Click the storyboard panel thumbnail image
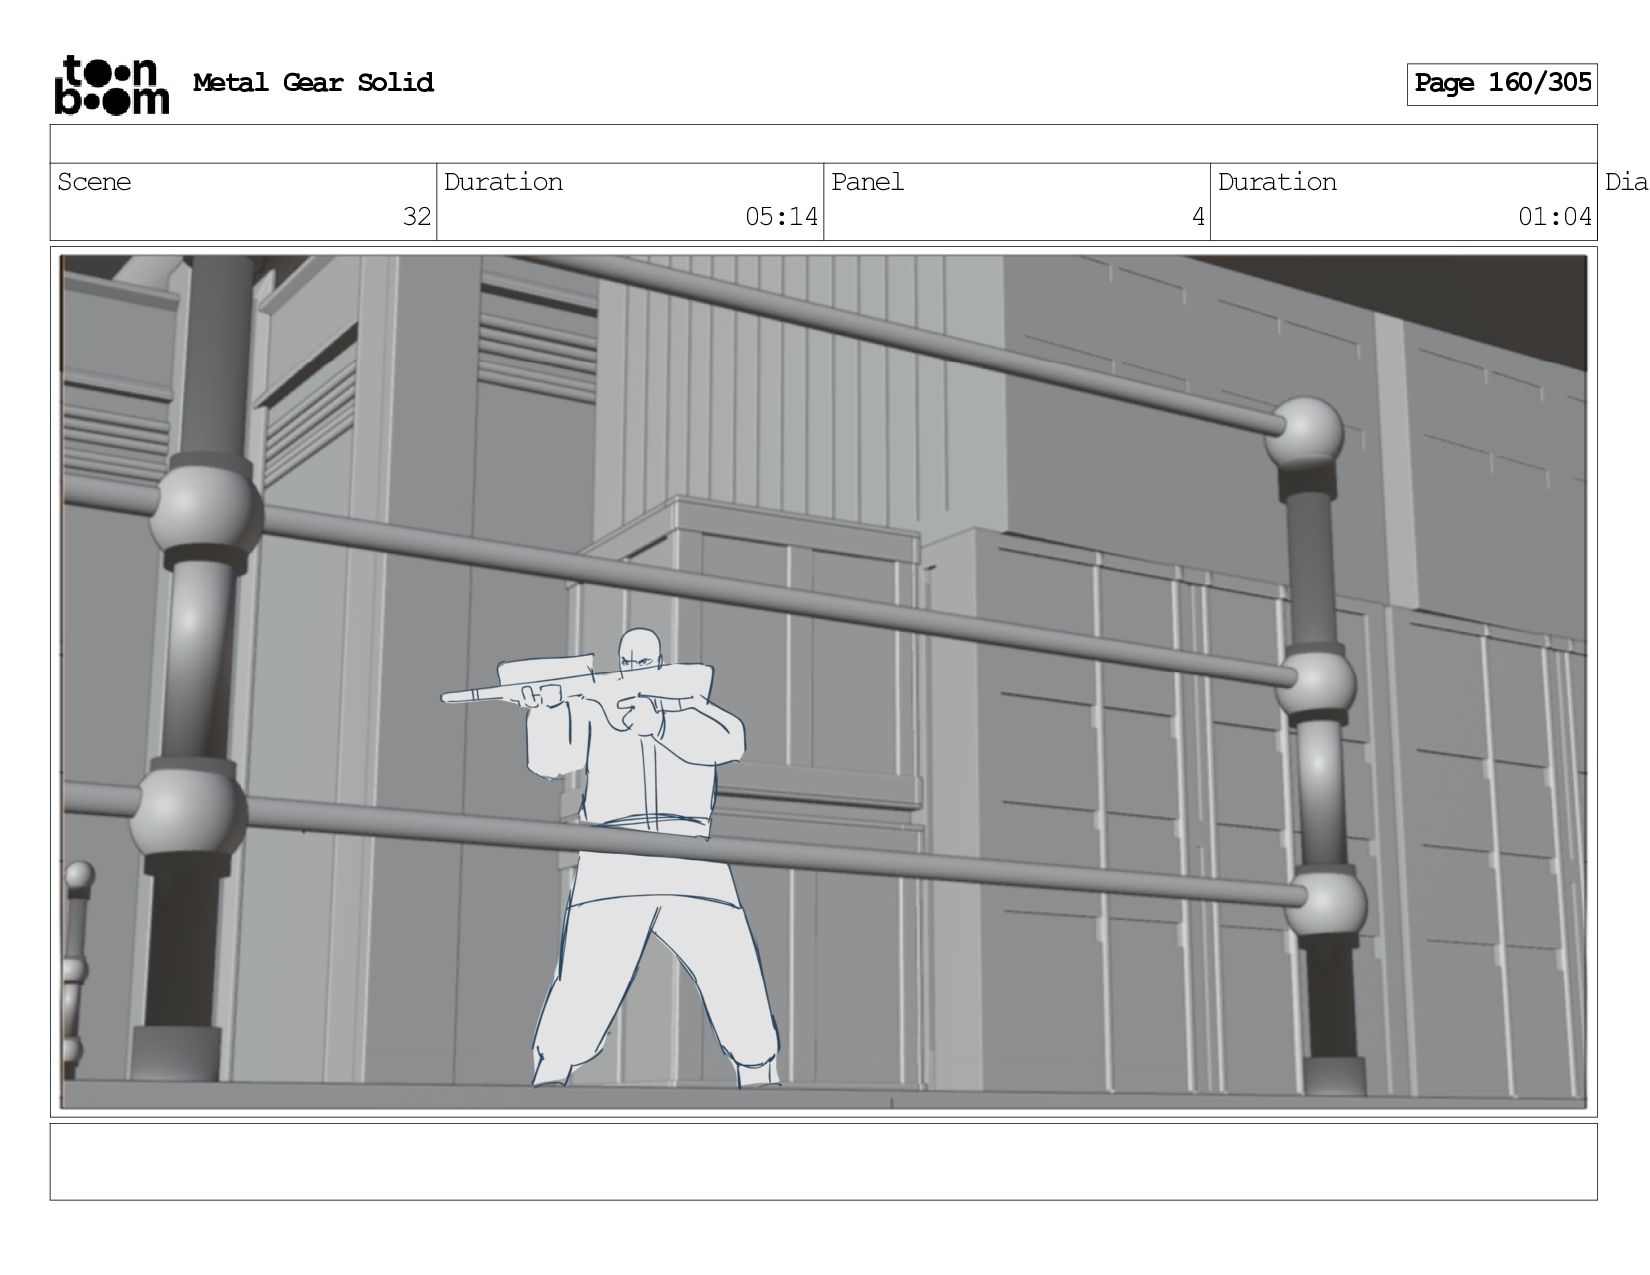 [x=823, y=682]
